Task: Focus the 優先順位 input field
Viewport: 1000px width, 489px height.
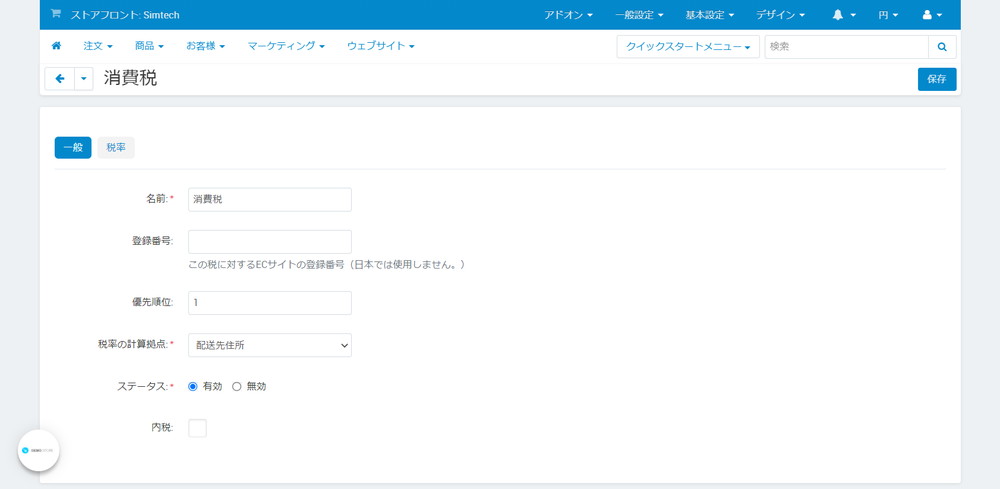Action: [270, 303]
